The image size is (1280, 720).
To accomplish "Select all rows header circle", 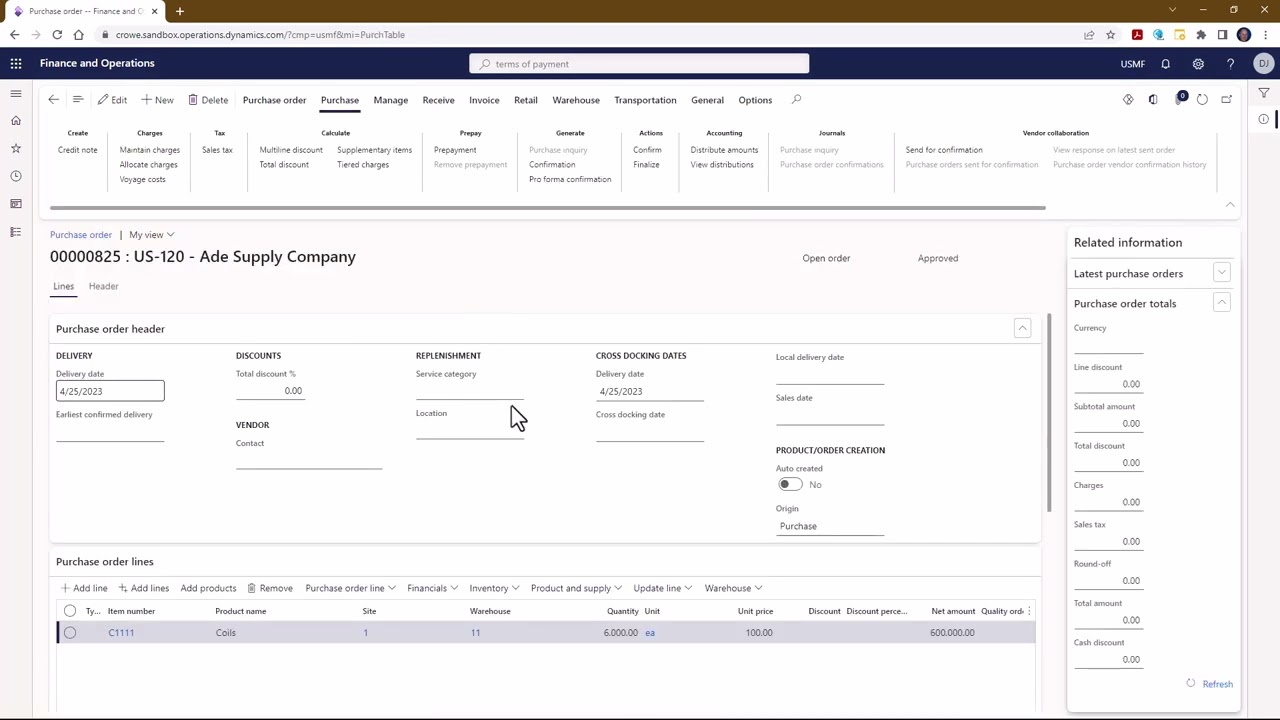I will [70, 611].
